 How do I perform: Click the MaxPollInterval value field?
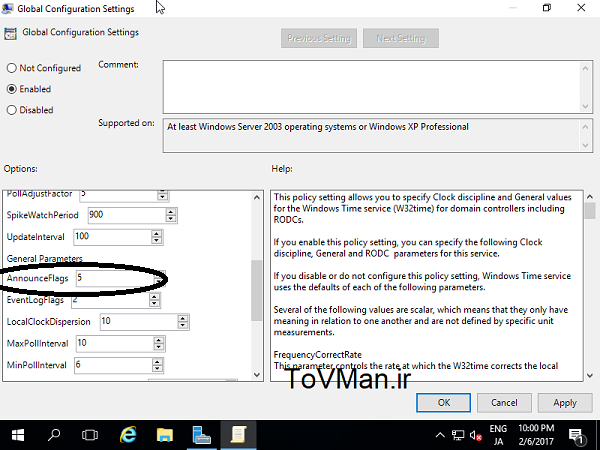tap(115, 343)
